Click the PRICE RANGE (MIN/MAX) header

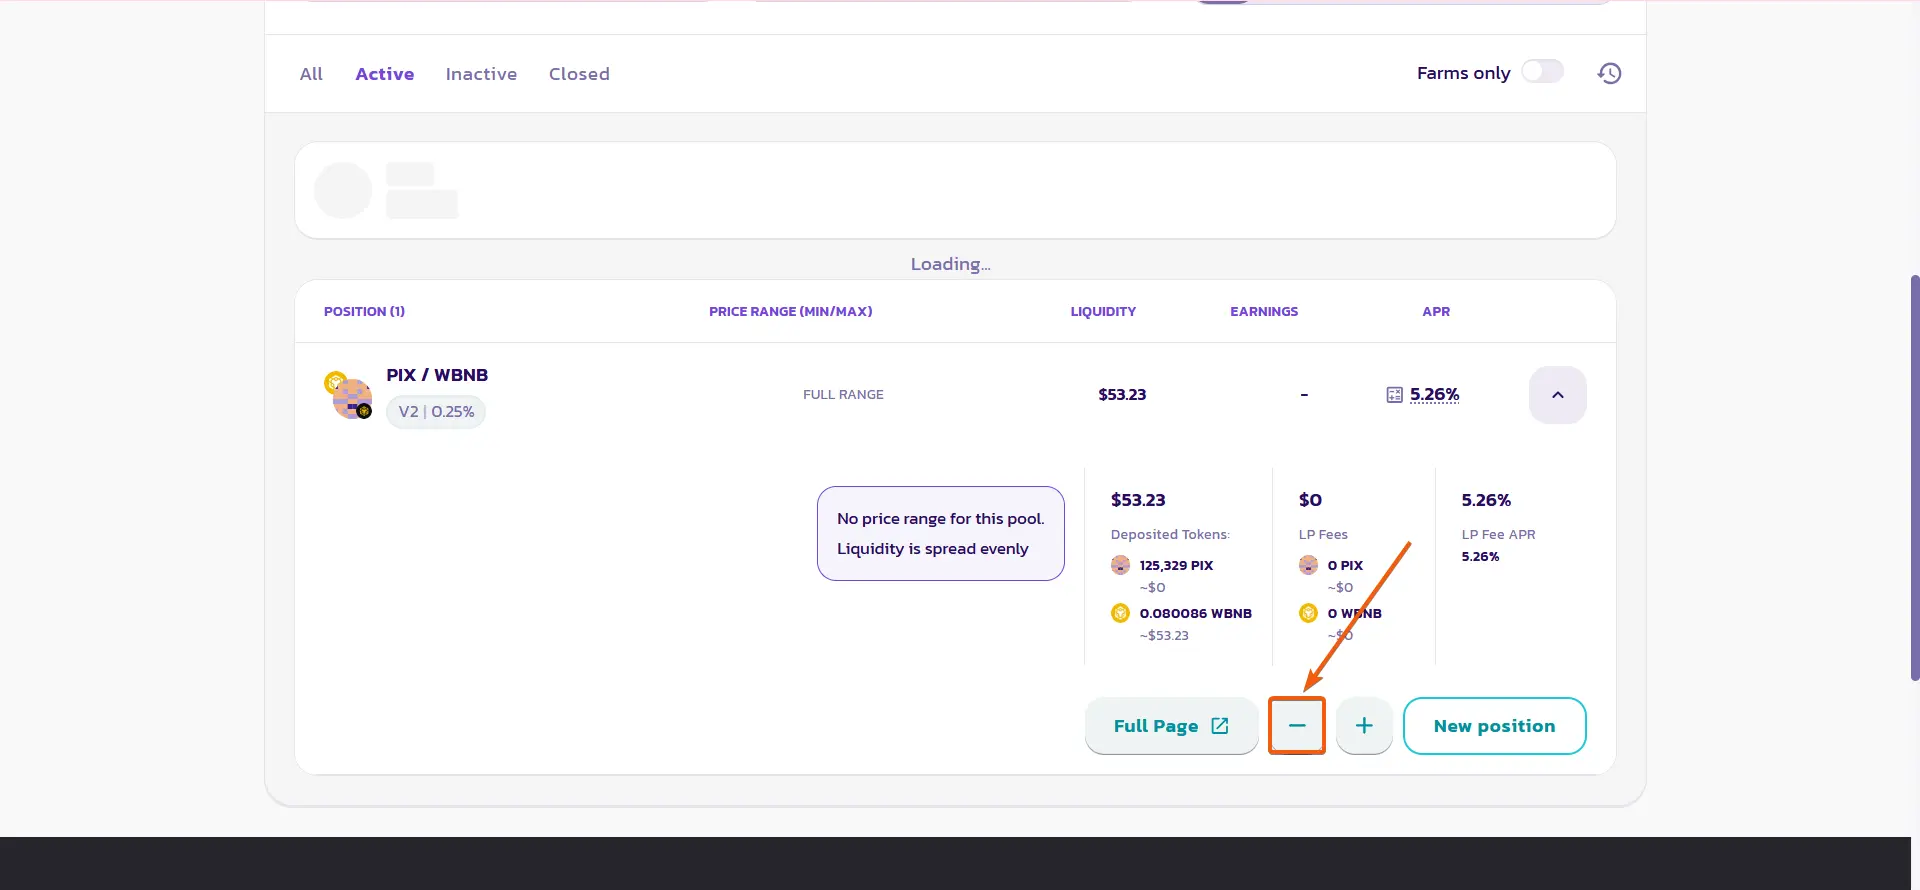pos(790,312)
